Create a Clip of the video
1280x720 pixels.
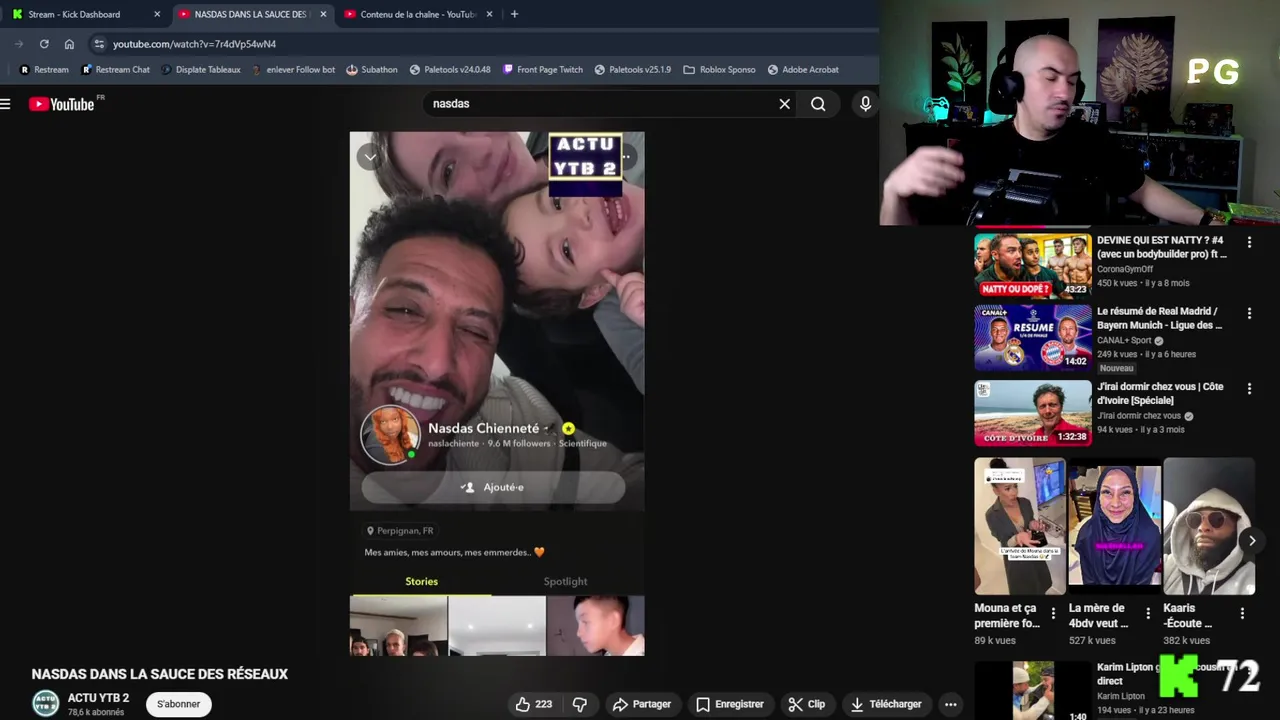click(x=806, y=704)
